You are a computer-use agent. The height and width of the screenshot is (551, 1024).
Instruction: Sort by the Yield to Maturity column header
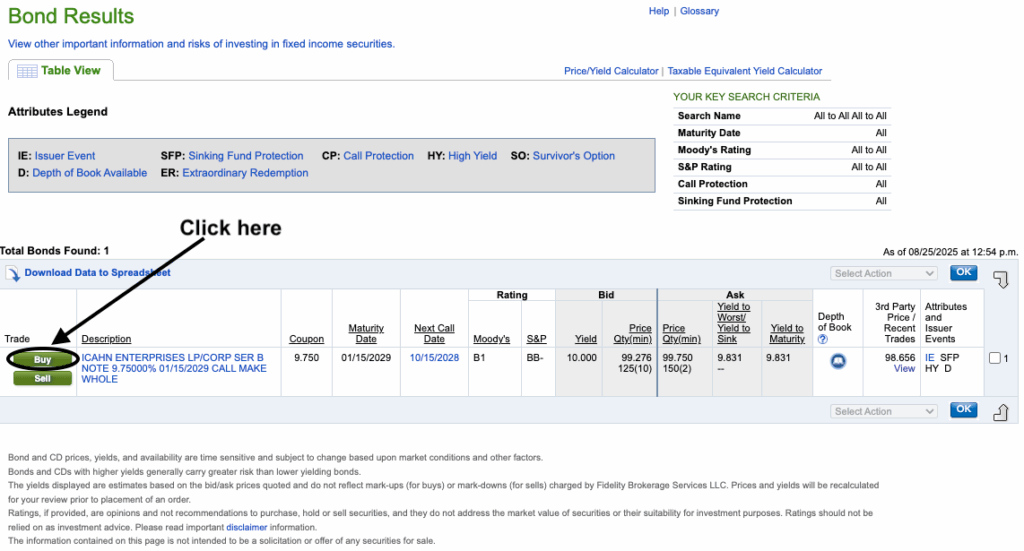pyautogui.click(x=787, y=334)
